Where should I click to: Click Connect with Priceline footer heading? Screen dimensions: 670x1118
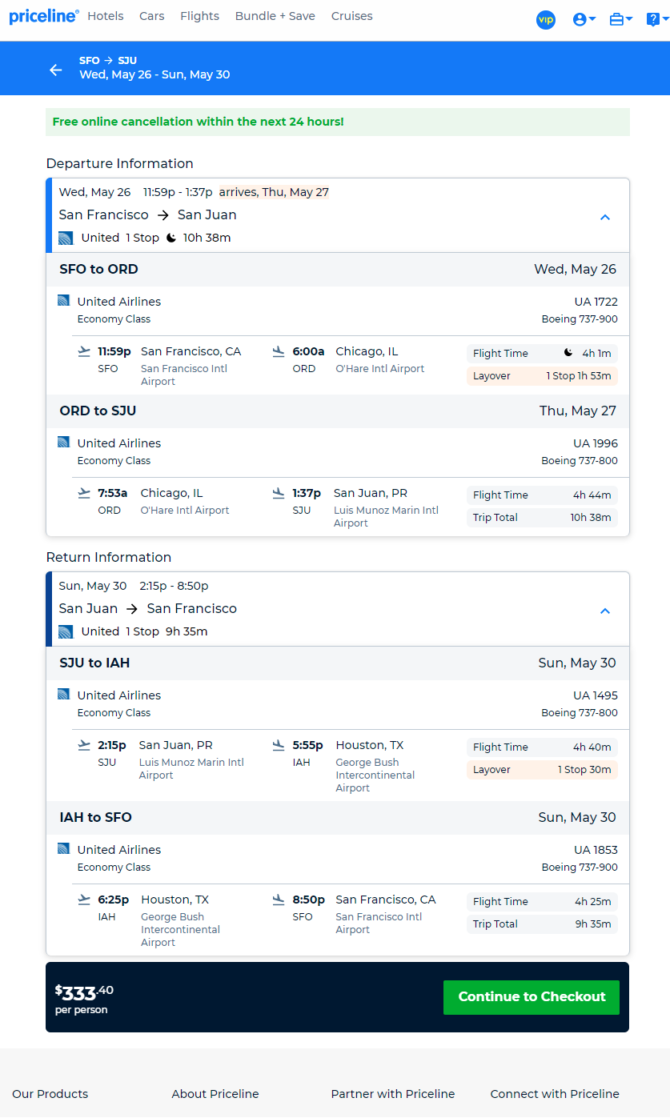coord(555,1094)
